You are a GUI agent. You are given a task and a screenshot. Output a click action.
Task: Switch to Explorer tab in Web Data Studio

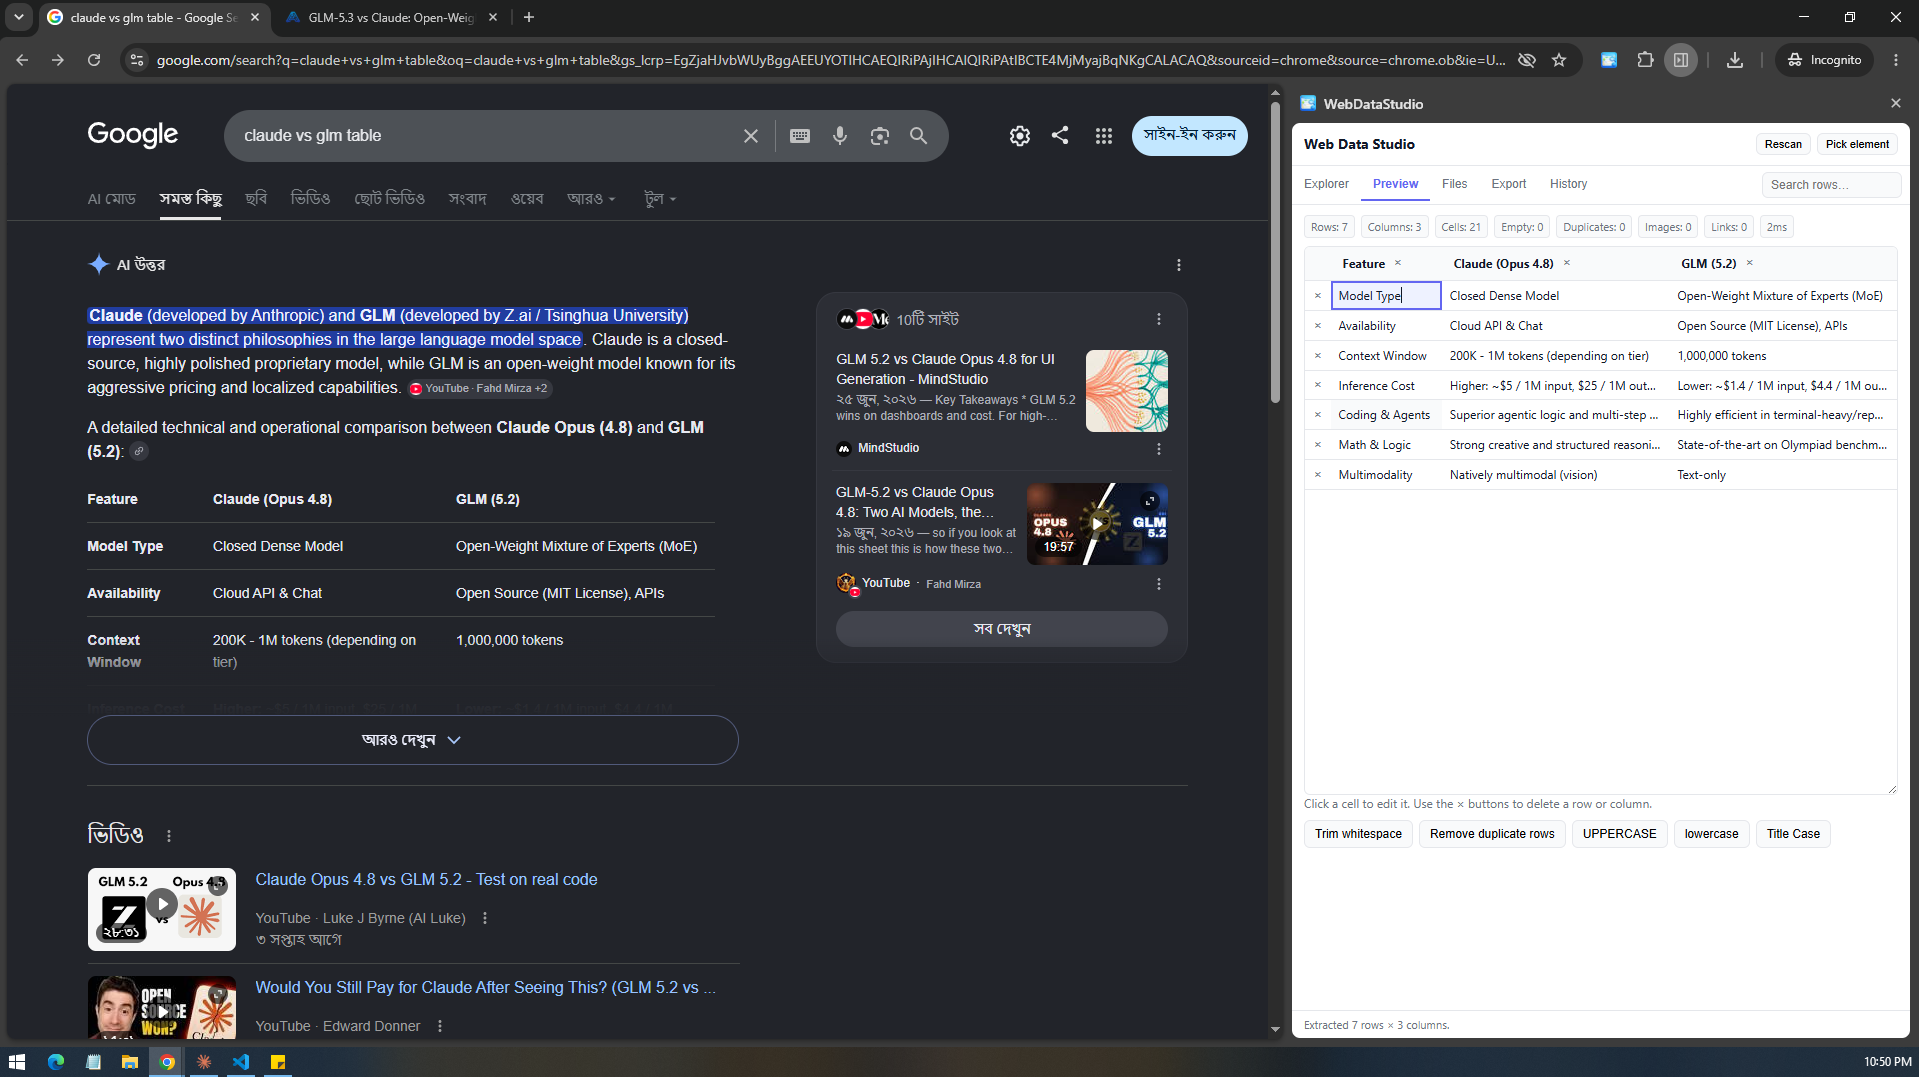[x=1326, y=184]
